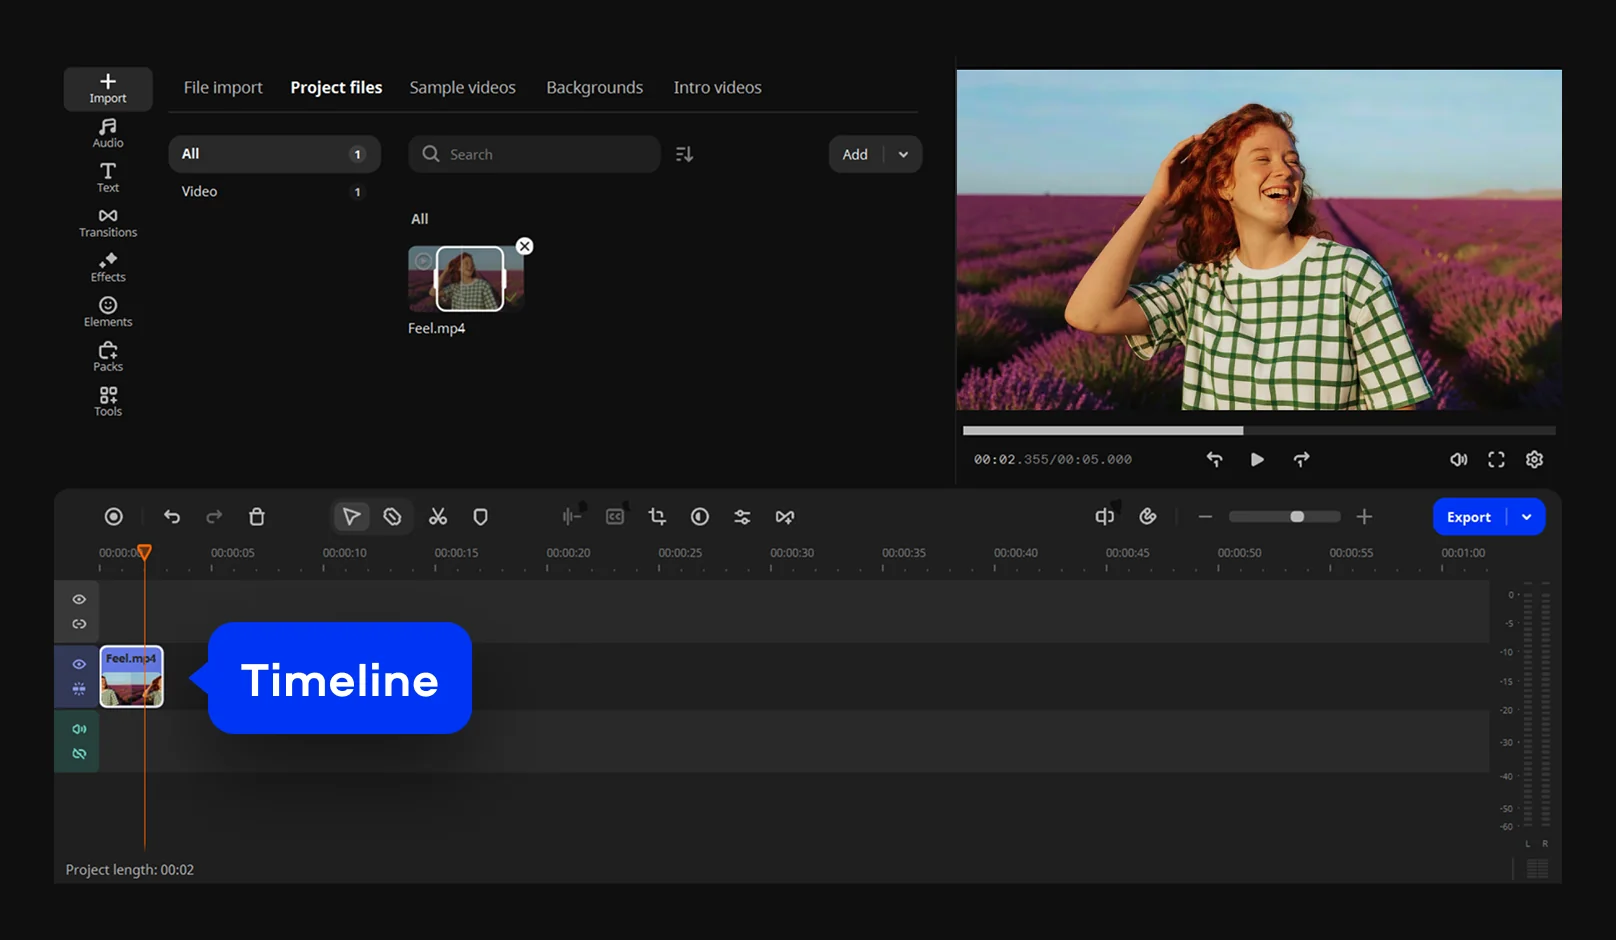Open player settings gear icon
The height and width of the screenshot is (940, 1616).
(x=1534, y=459)
